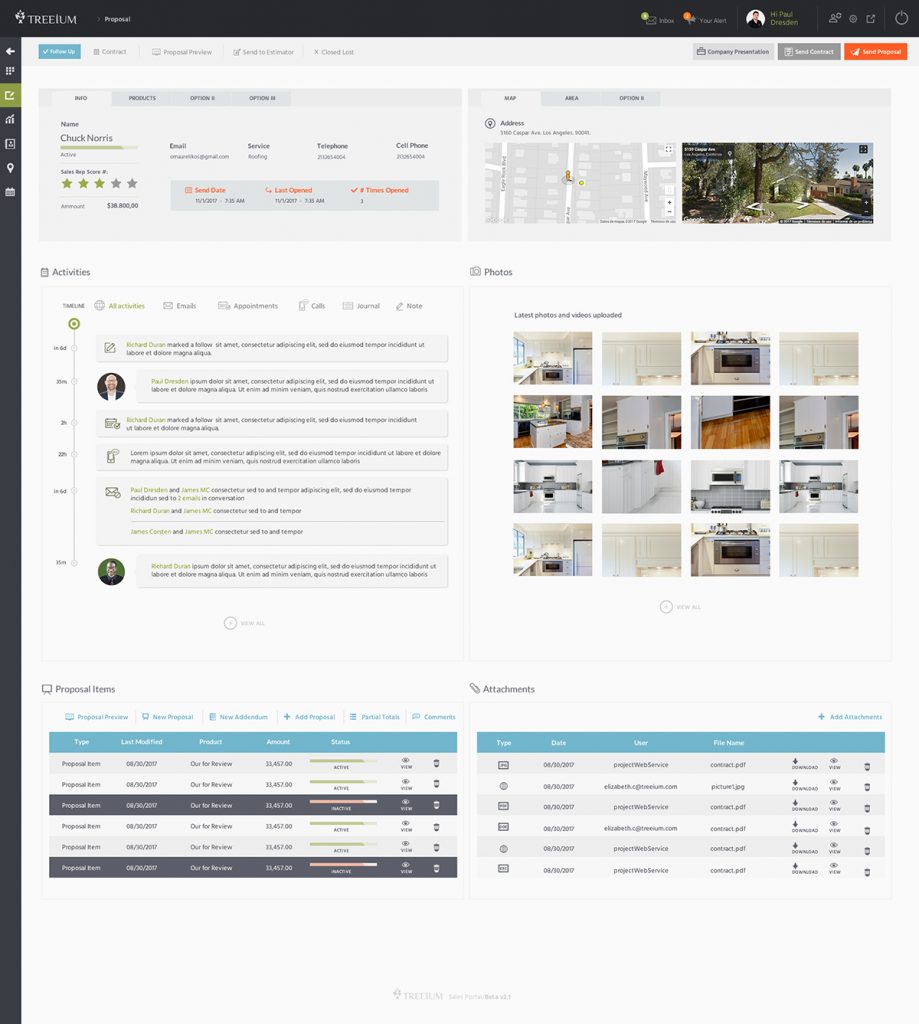Open the Inbox in the top bar

[658, 20]
